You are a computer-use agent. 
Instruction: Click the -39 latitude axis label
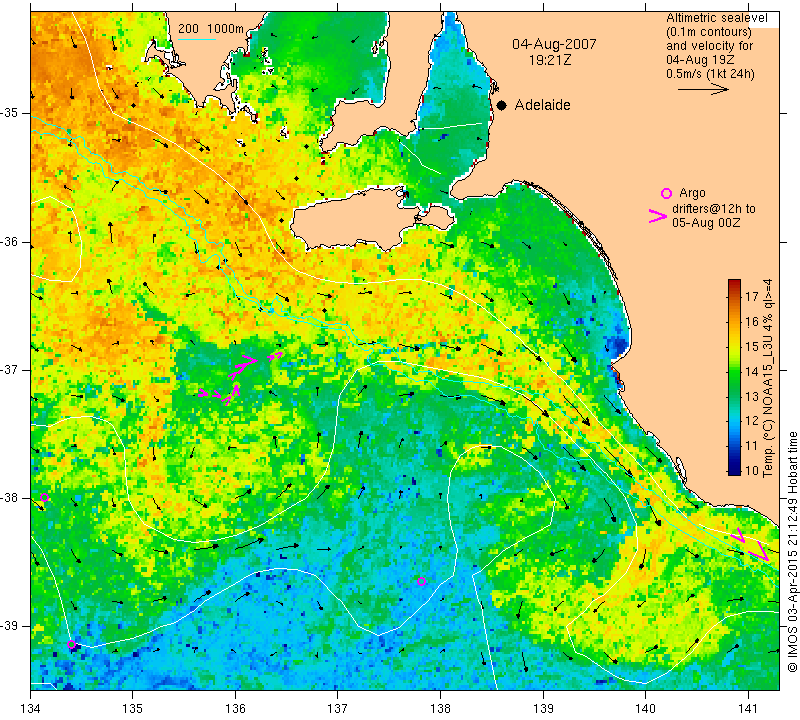(x=11, y=626)
